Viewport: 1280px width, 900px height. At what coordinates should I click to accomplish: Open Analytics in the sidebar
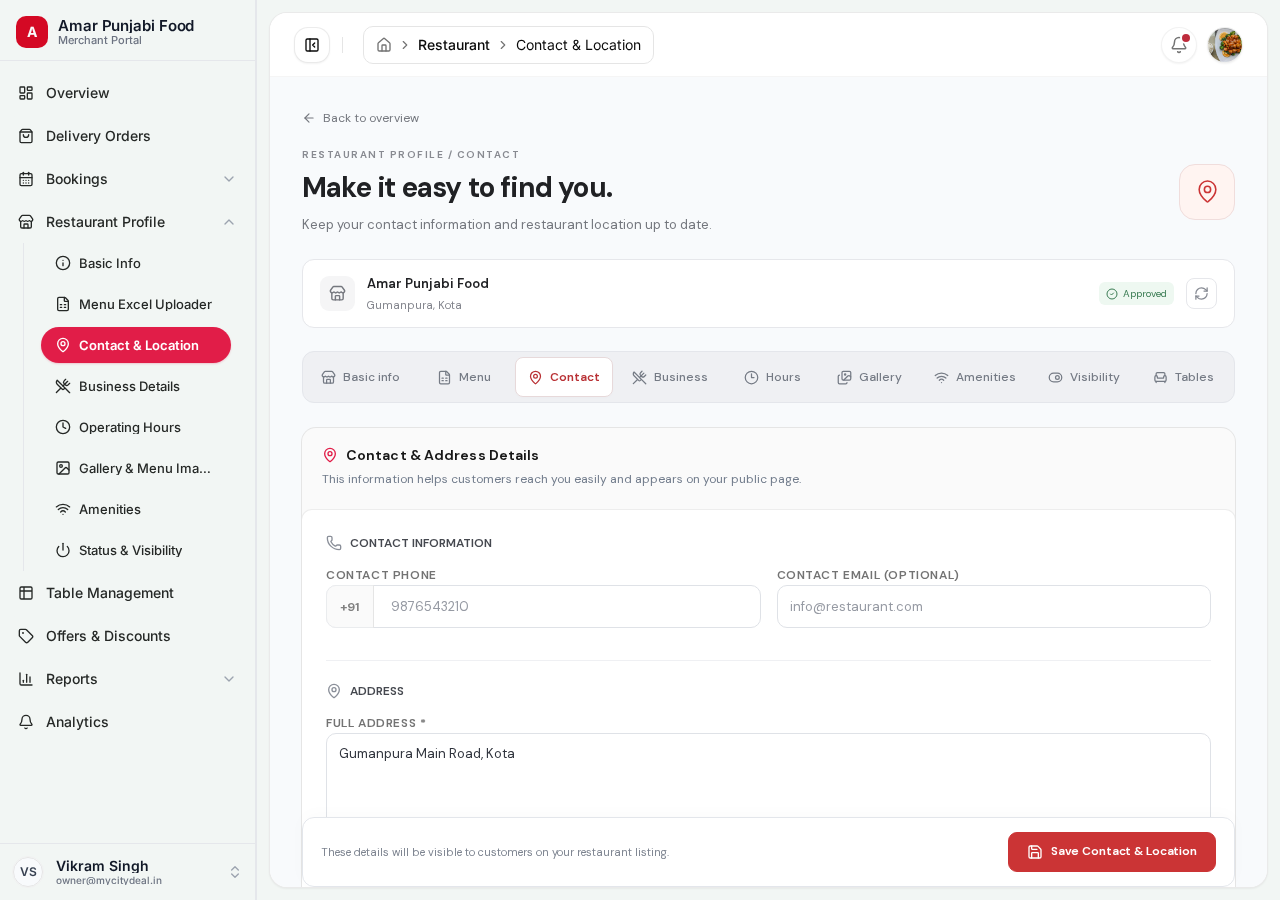click(128, 722)
